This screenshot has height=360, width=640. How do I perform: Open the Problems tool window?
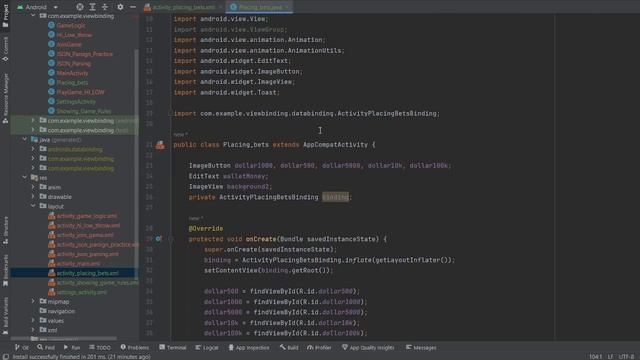pos(135,347)
